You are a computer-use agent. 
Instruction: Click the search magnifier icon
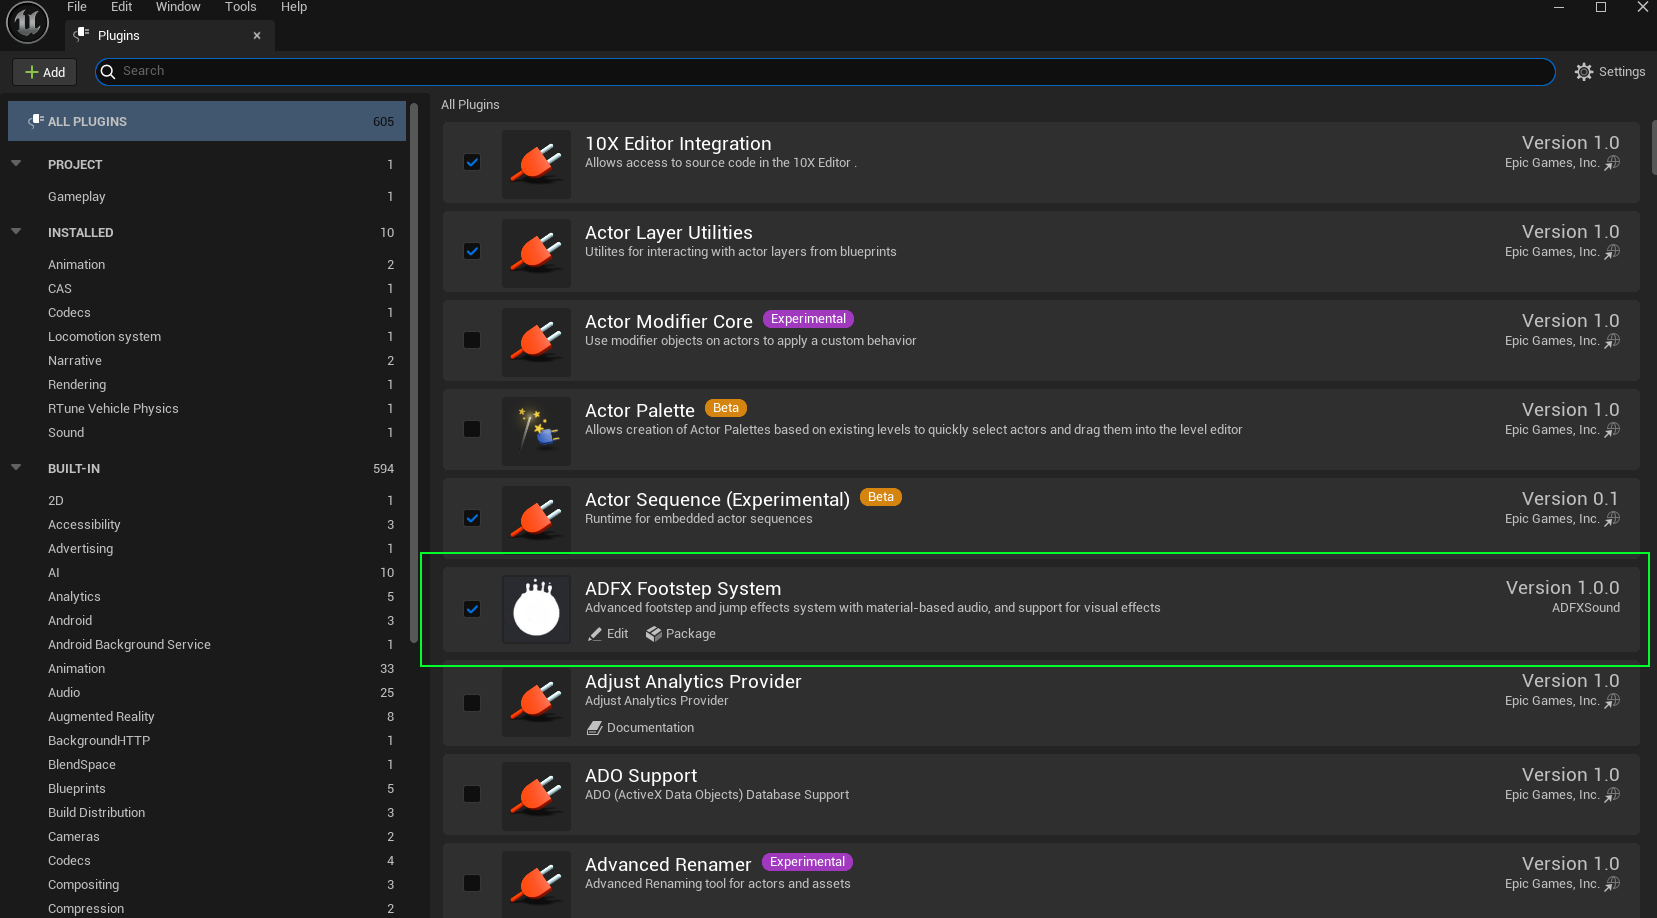point(108,72)
